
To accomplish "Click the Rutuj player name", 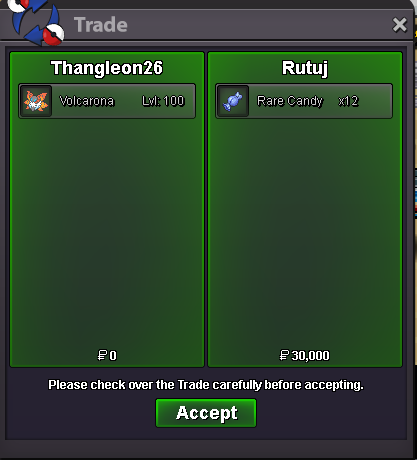I will click(305, 68).
